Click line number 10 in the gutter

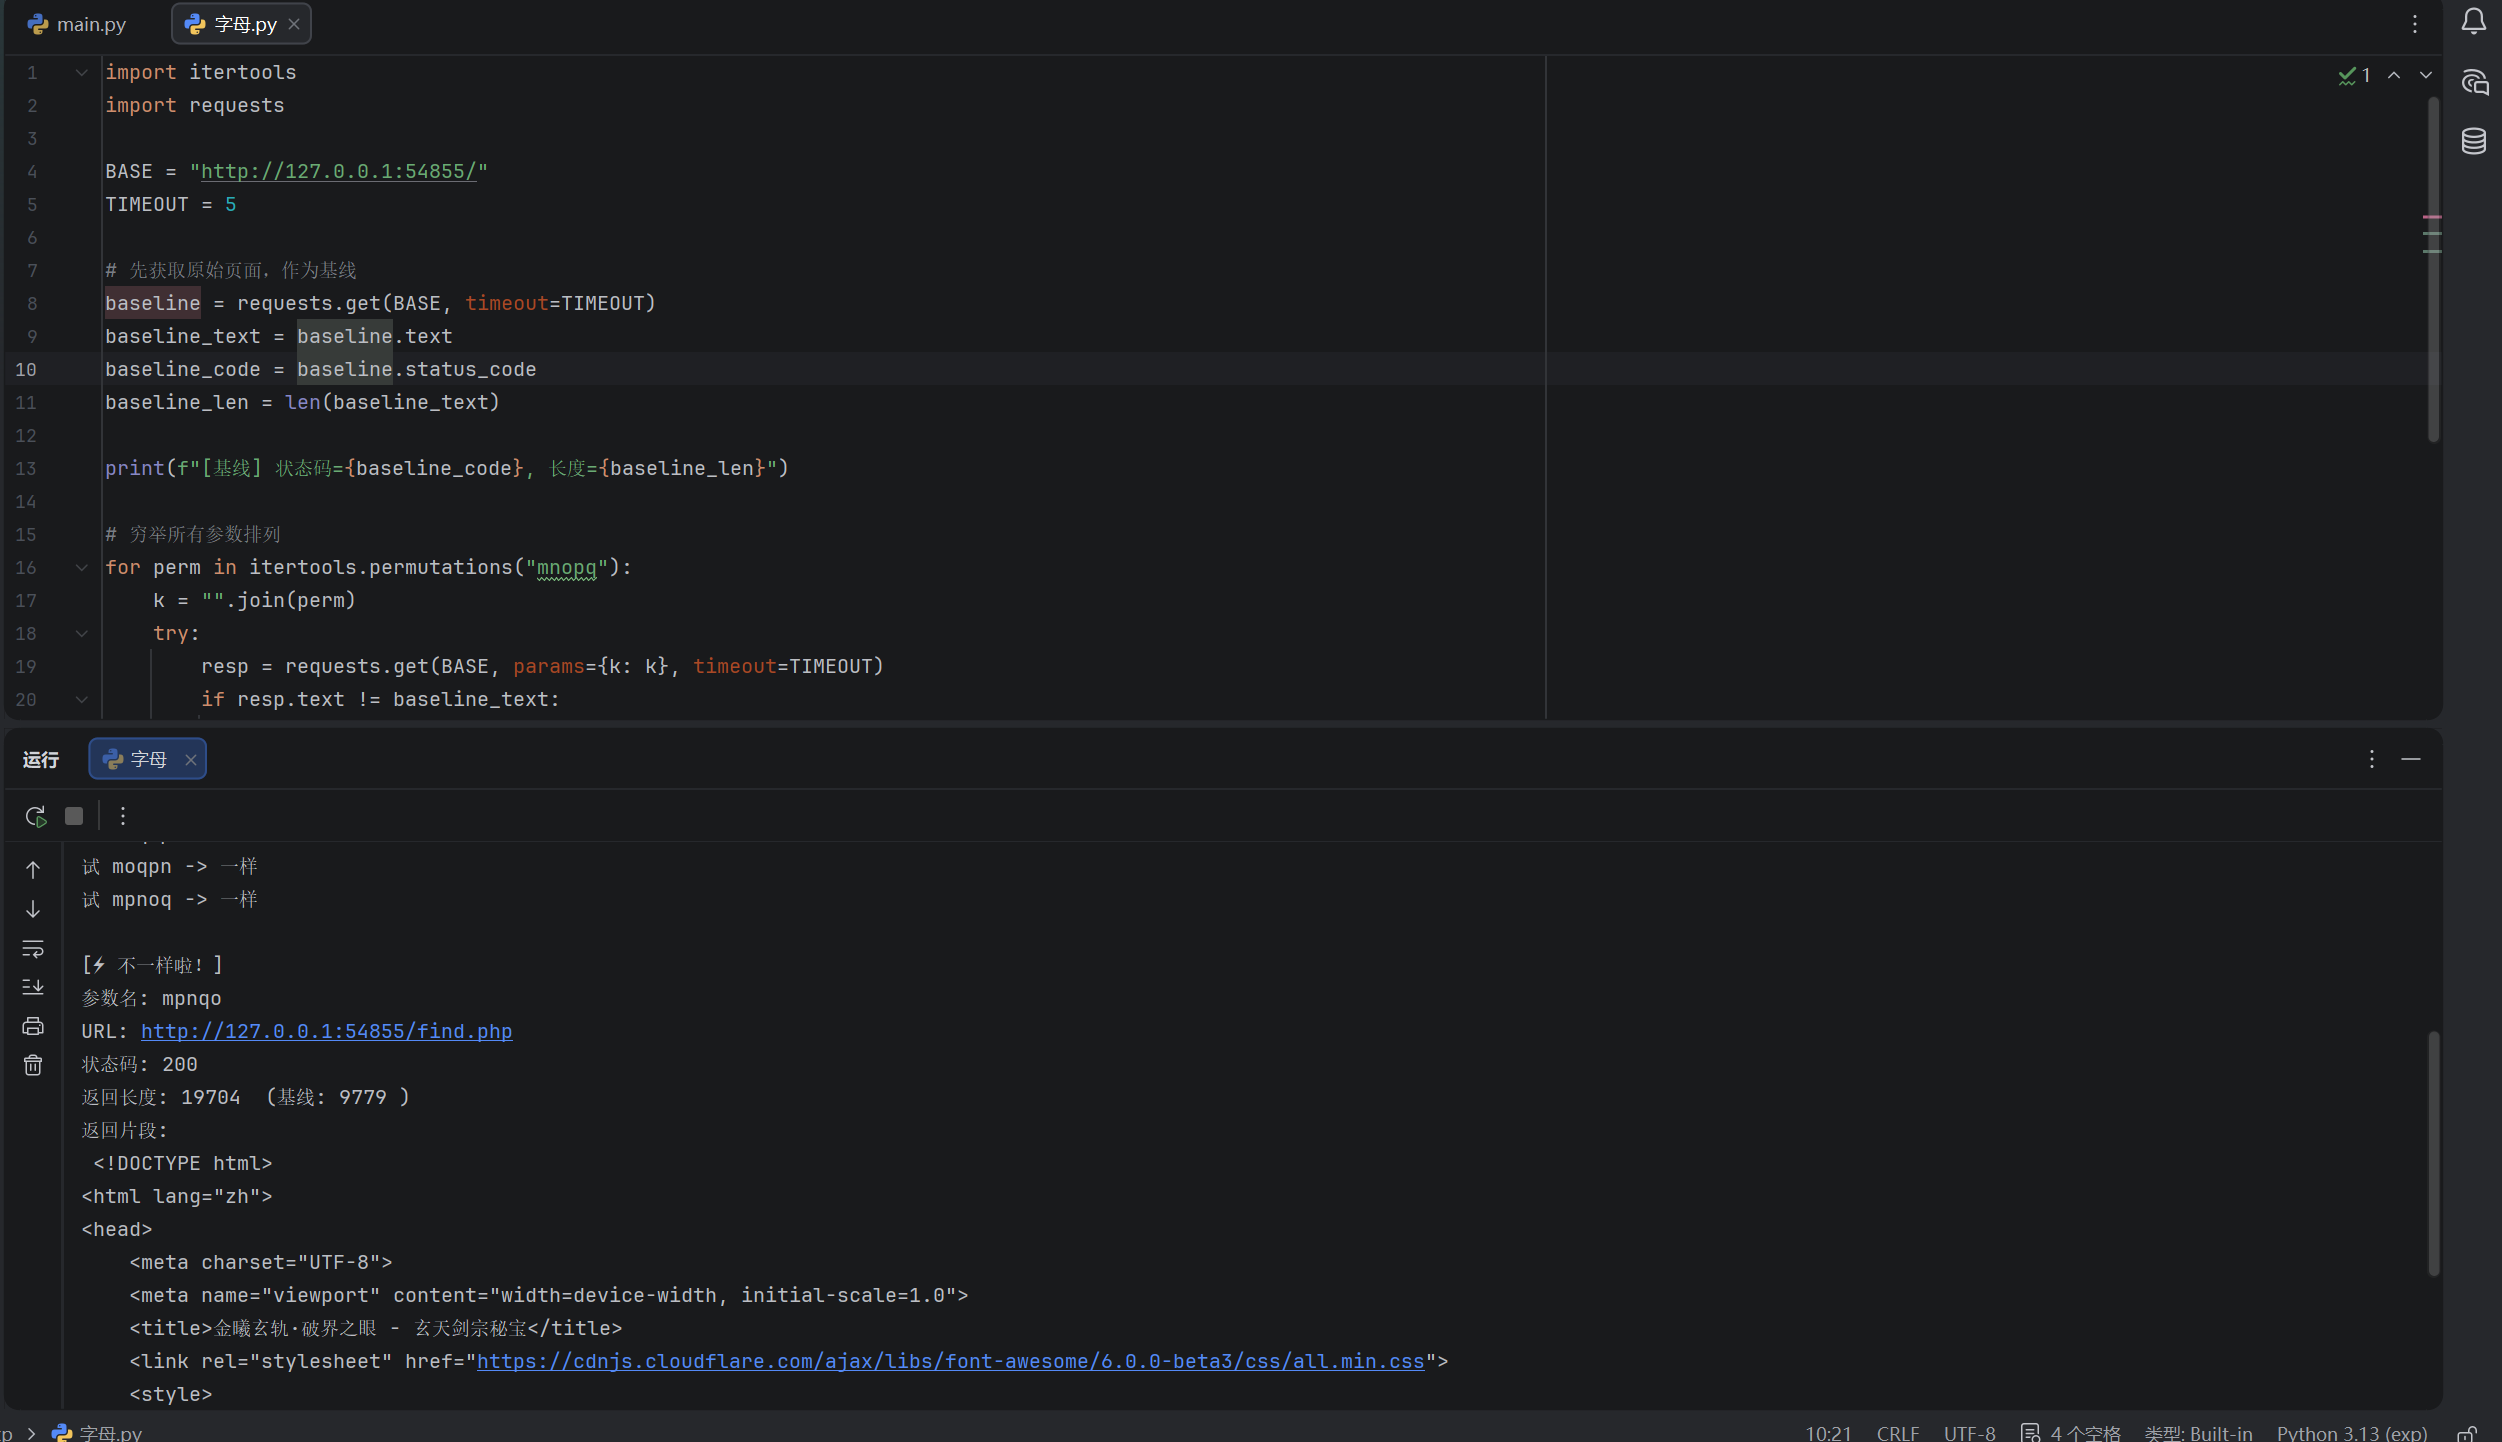[x=26, y=369]
